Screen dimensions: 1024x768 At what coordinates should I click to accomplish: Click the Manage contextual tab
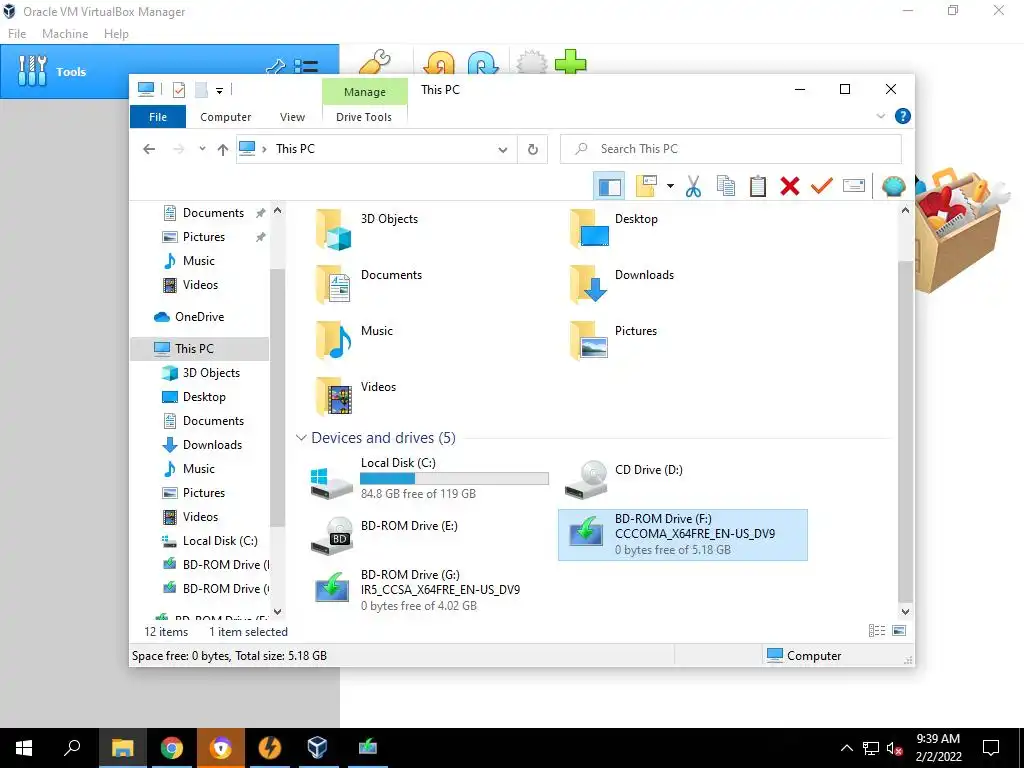(x=364, y=92)
